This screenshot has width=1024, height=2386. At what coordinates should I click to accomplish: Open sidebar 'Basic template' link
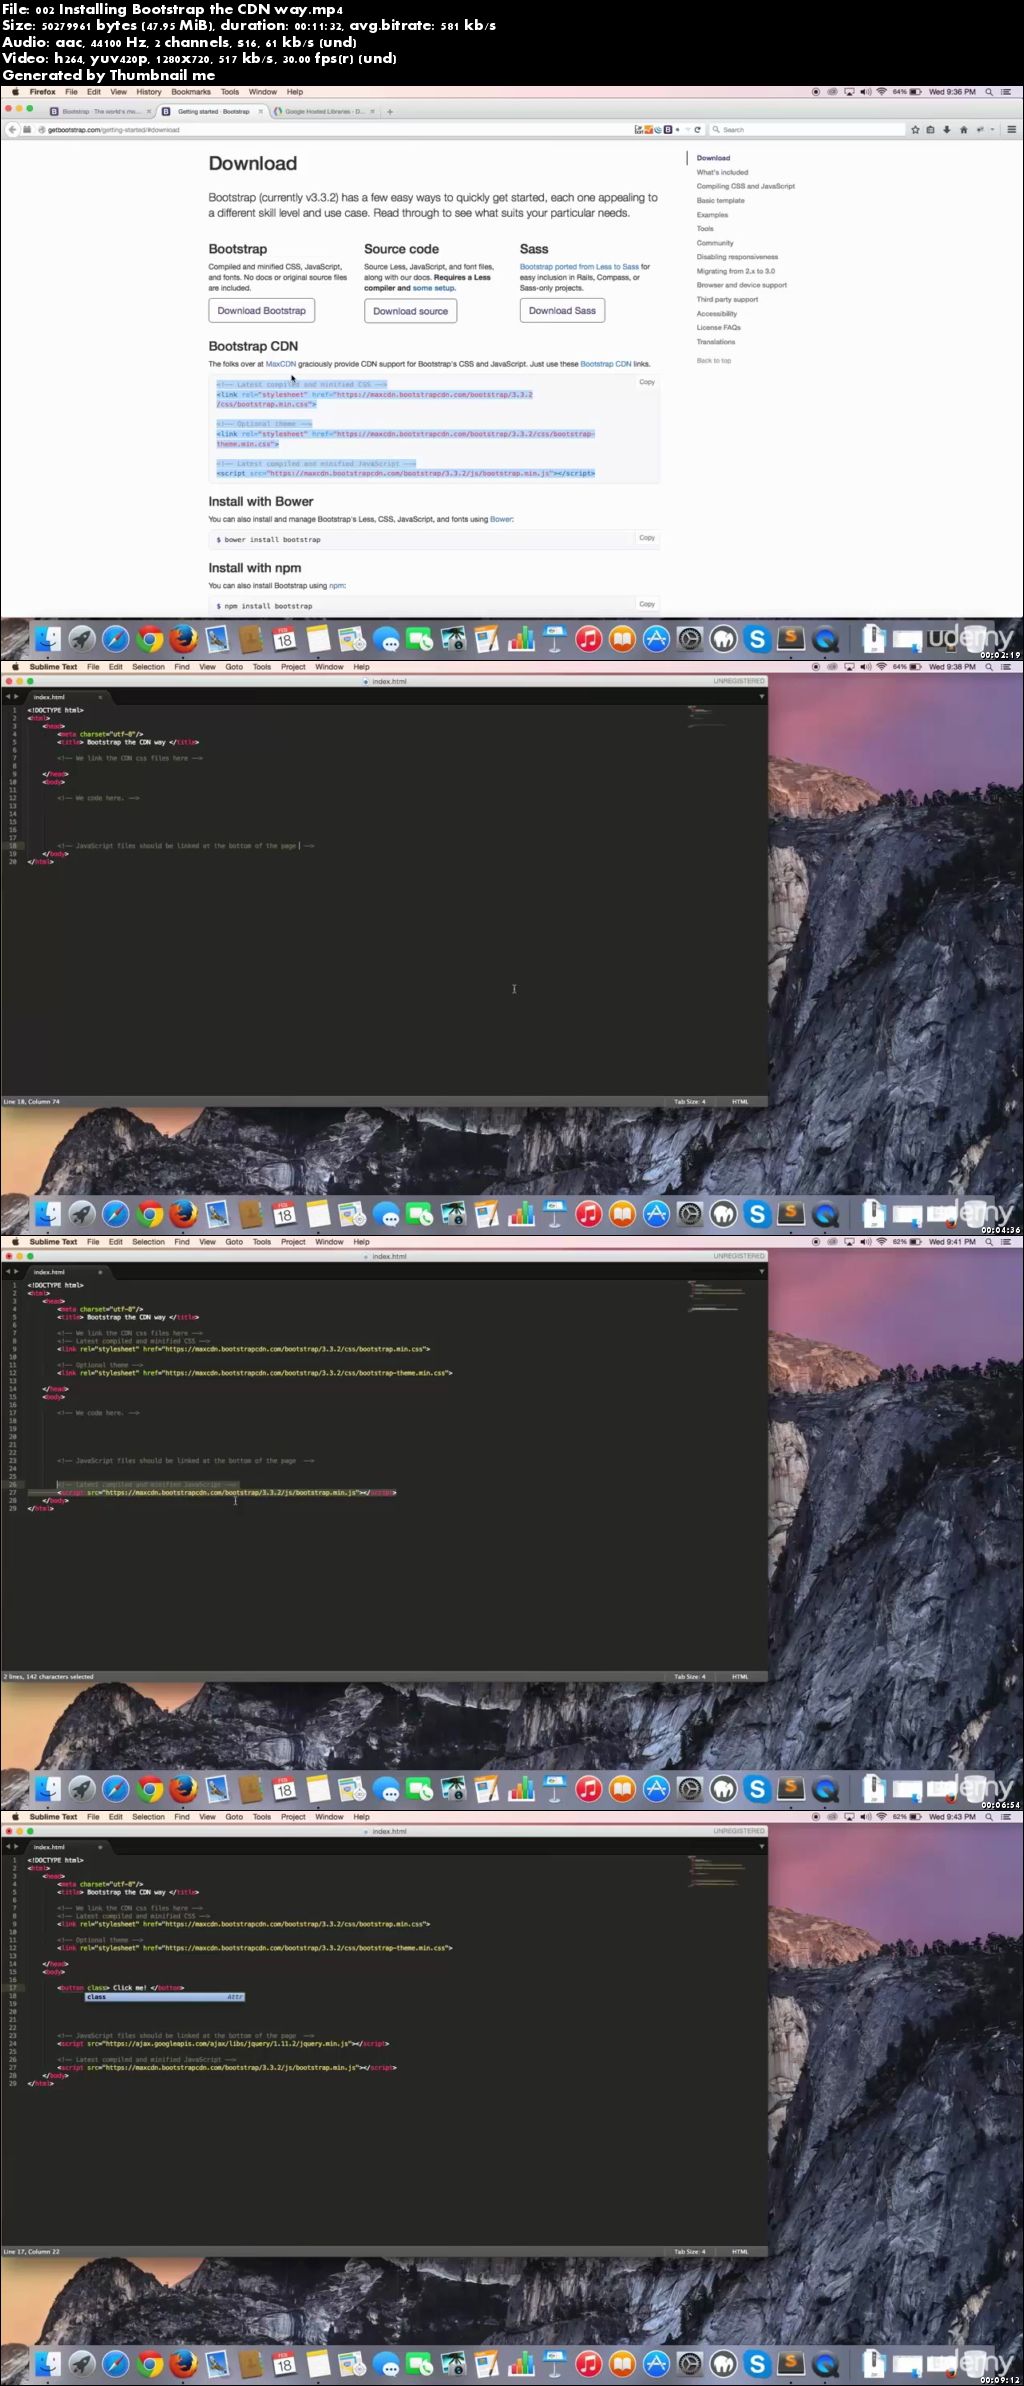coord(721,200)
